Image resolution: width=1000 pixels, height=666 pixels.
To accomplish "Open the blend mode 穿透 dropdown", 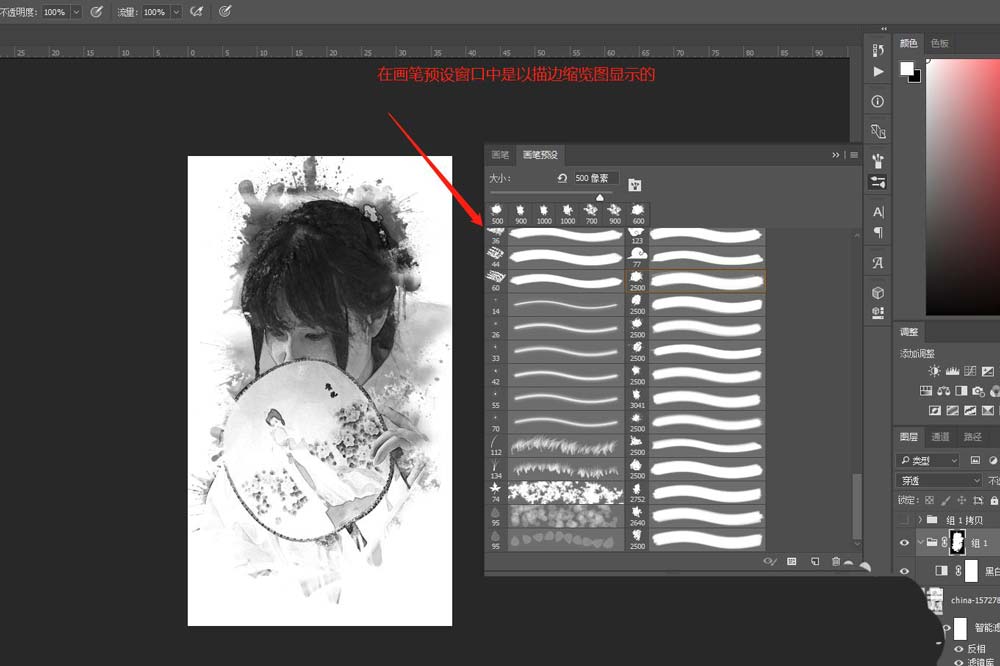I will pyautogui.click(x=939, y=480).
